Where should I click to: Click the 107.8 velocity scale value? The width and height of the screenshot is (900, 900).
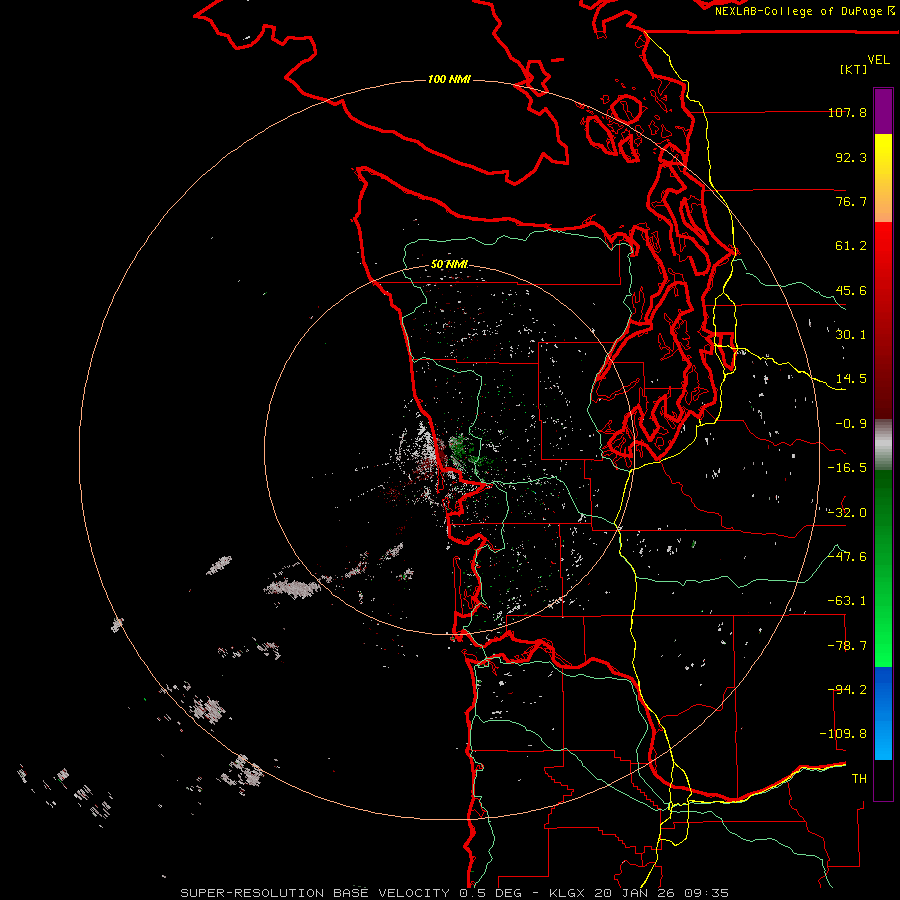[x=847, y=112]
